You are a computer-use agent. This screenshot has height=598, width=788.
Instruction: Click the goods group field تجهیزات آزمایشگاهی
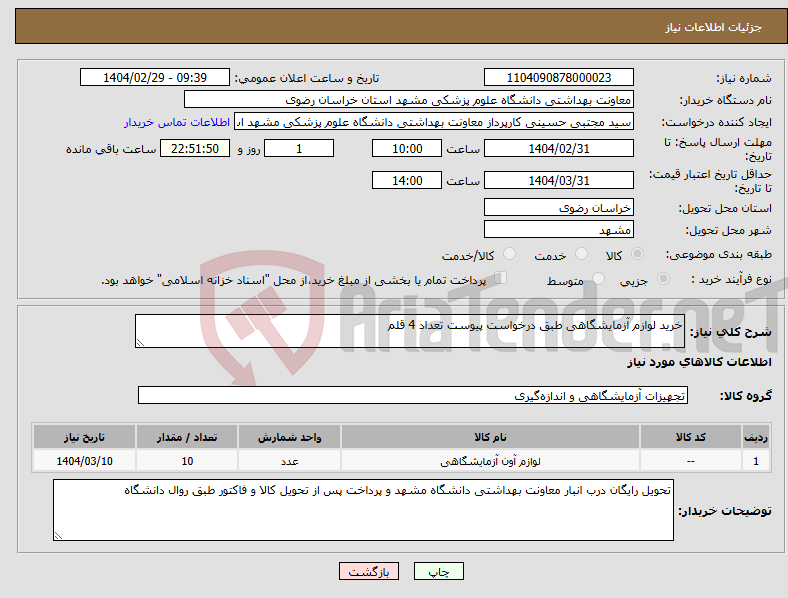pos(413,395)
